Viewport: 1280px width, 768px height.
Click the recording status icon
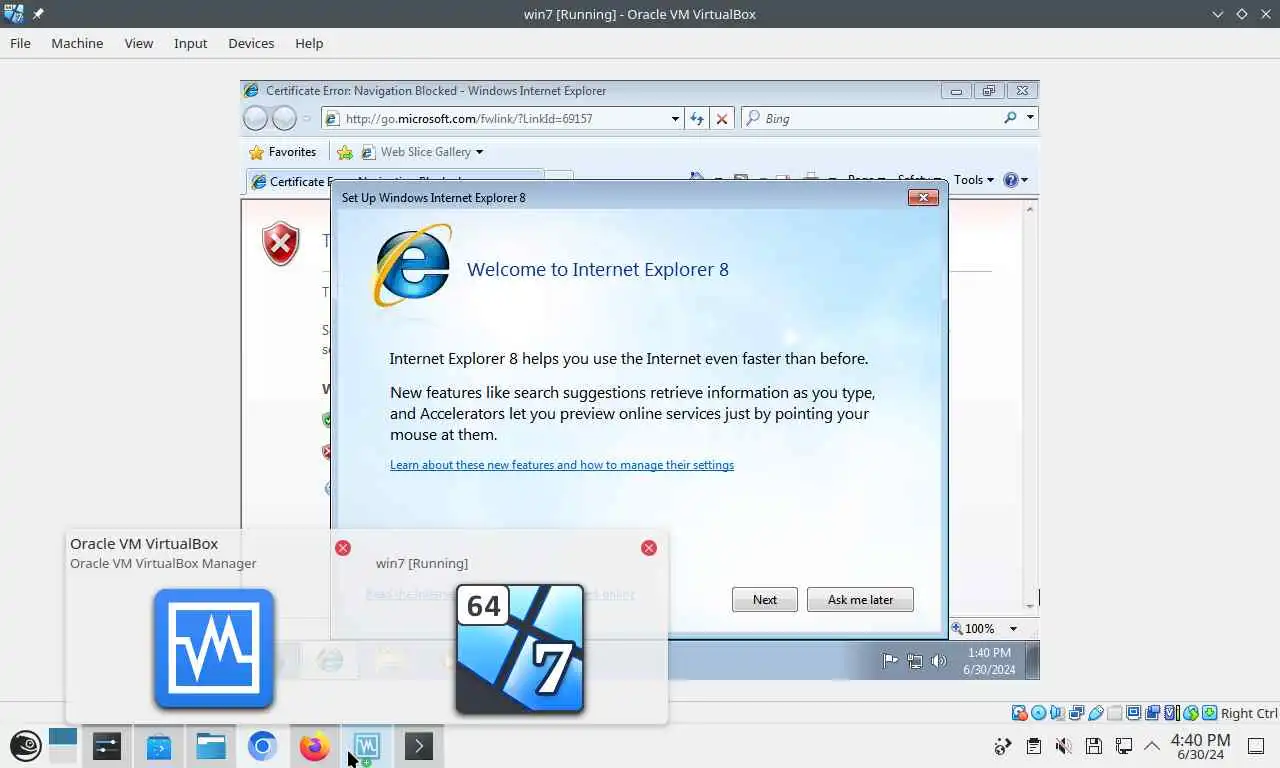click(1152, 713)
